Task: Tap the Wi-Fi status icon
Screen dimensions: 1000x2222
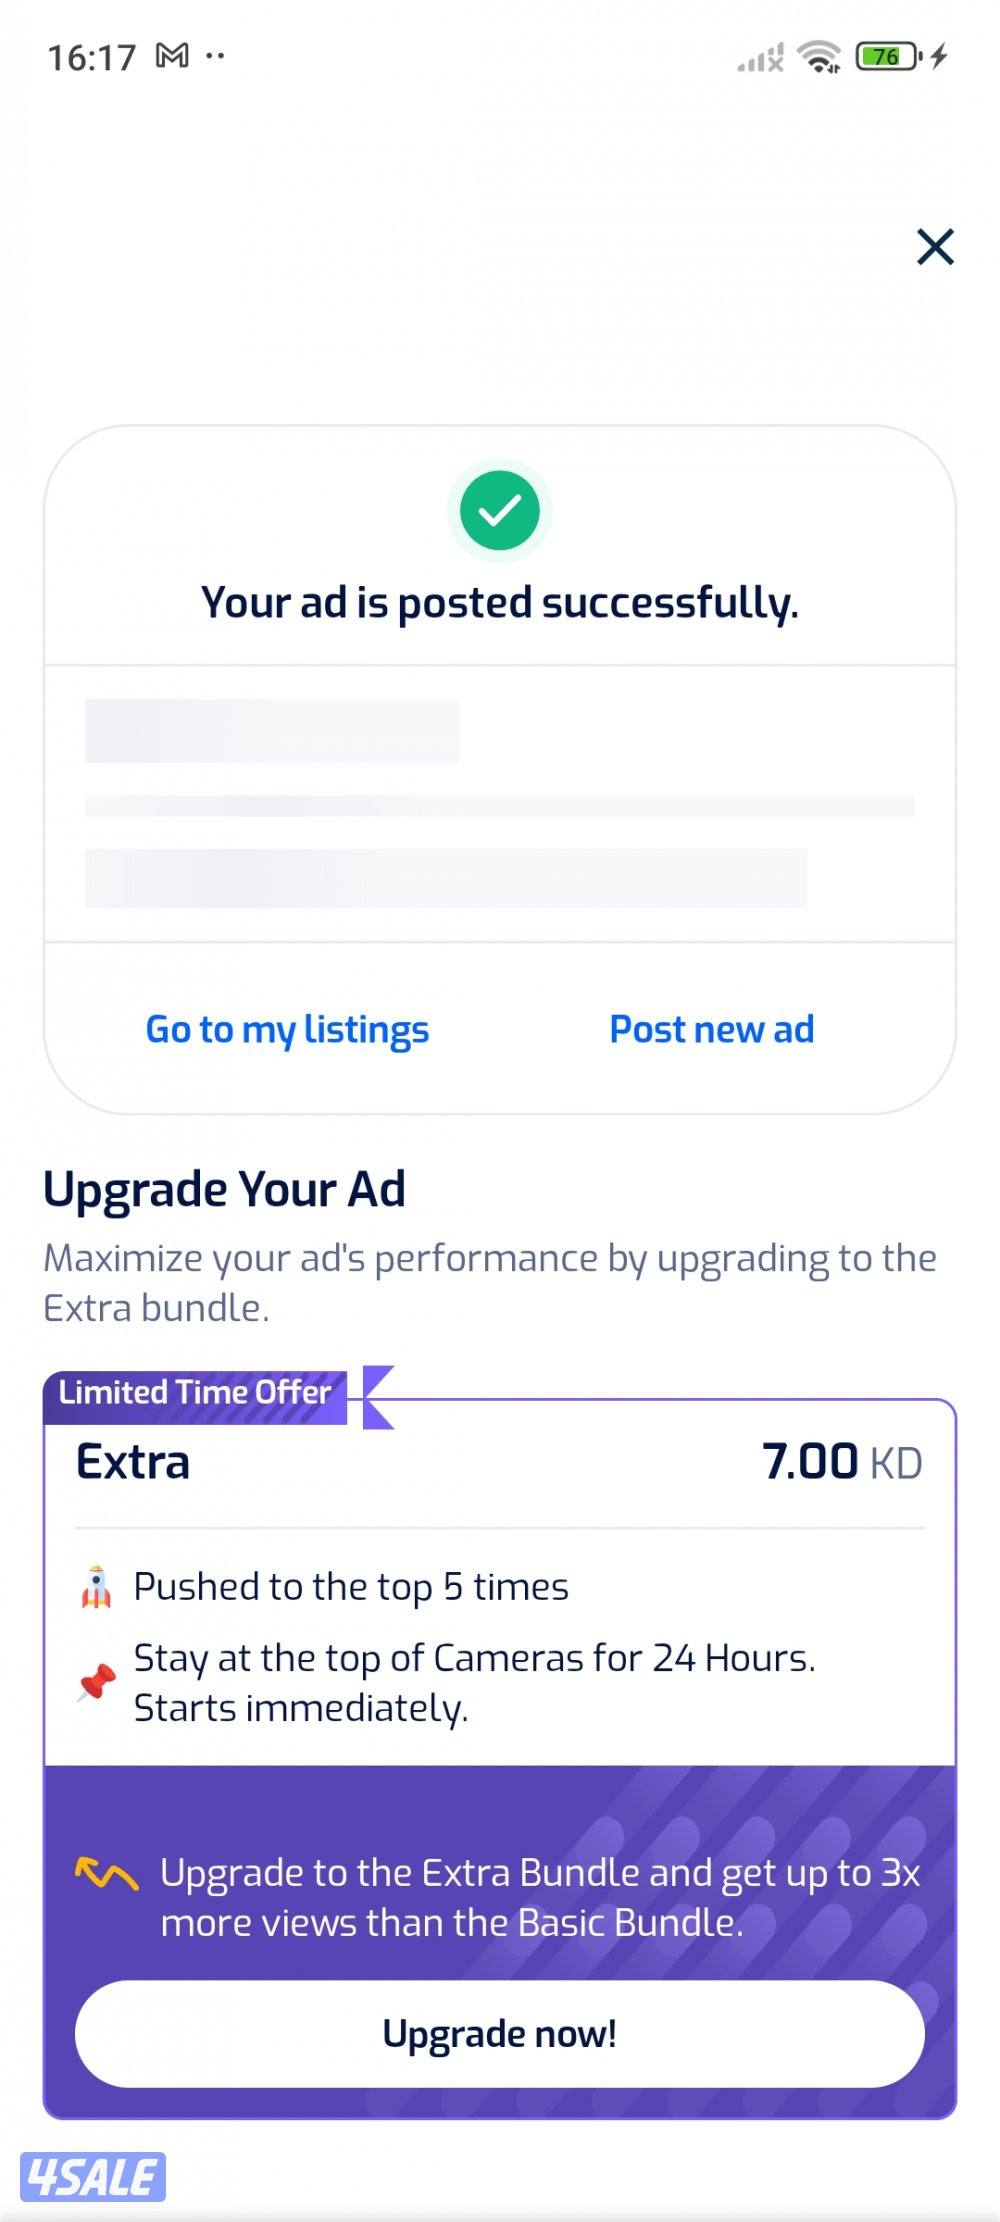Action: coord(819,57)
